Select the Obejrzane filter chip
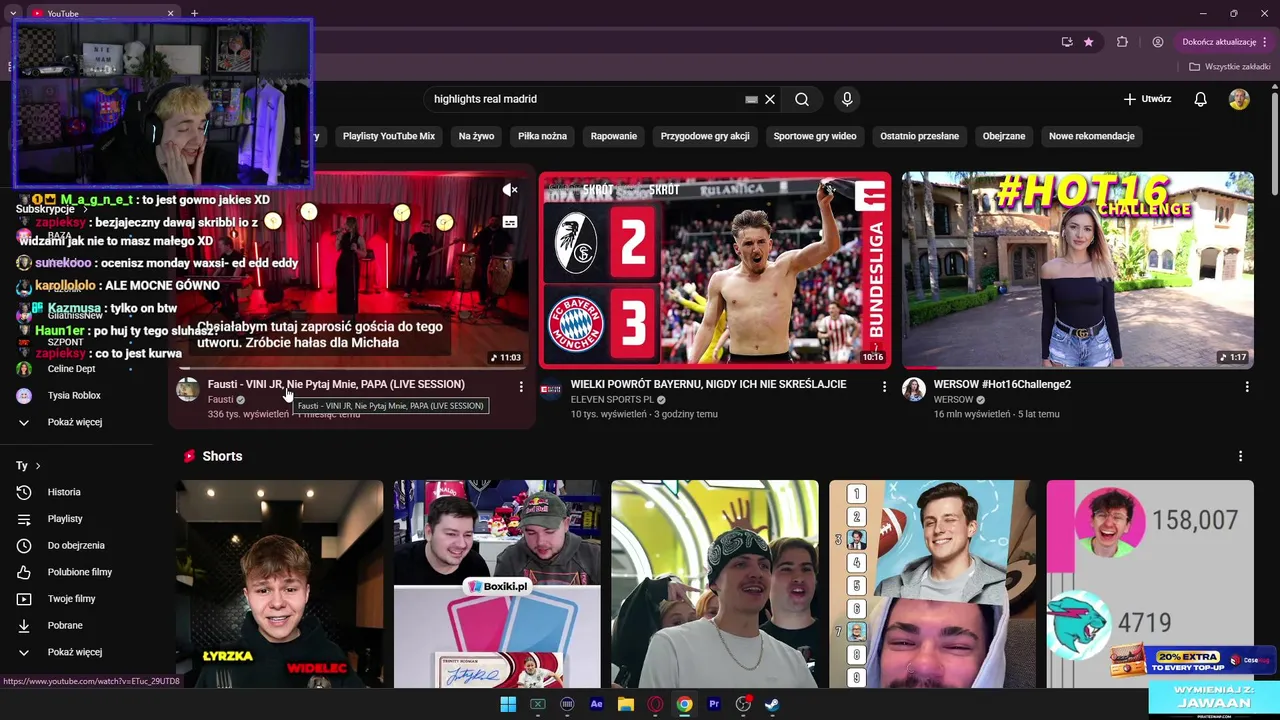This screenshot has width=1280, height=720. [x=1004, y=136]
